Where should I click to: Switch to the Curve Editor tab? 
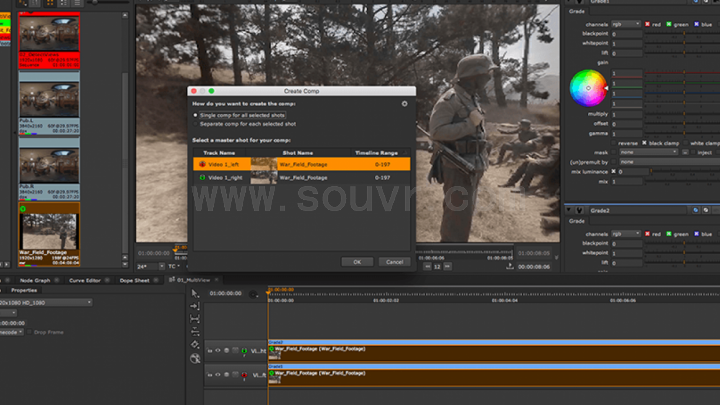(x=84, y=280)
